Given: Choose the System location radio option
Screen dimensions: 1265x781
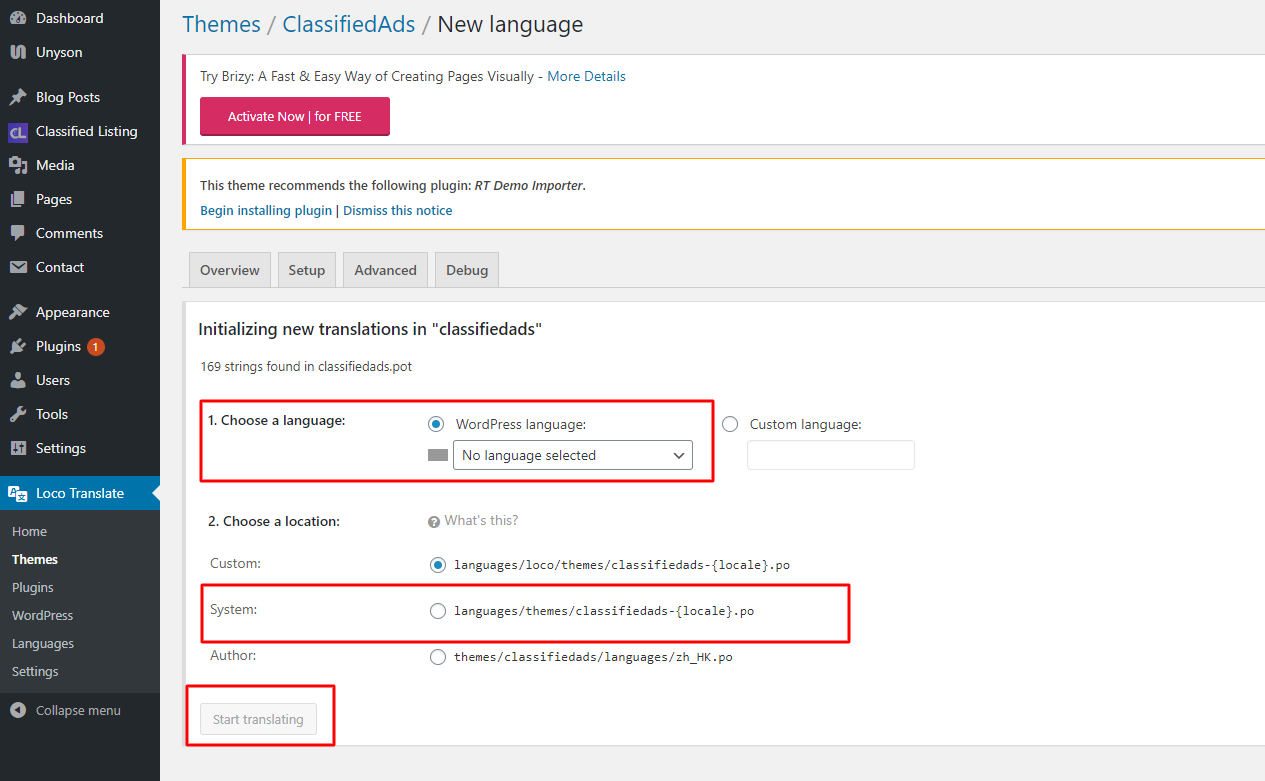Looking at the screenshot, I should click(437, 611).
